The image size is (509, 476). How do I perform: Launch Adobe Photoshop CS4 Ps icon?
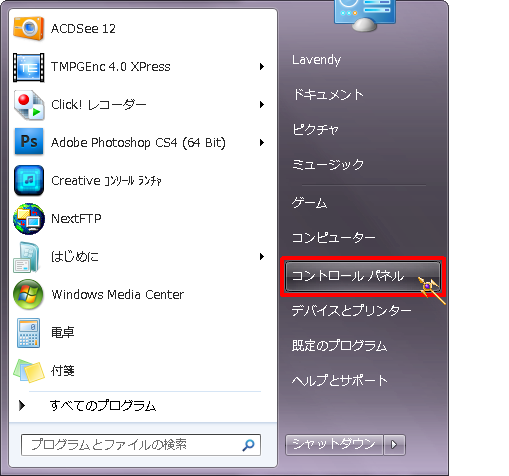(29, 142)
